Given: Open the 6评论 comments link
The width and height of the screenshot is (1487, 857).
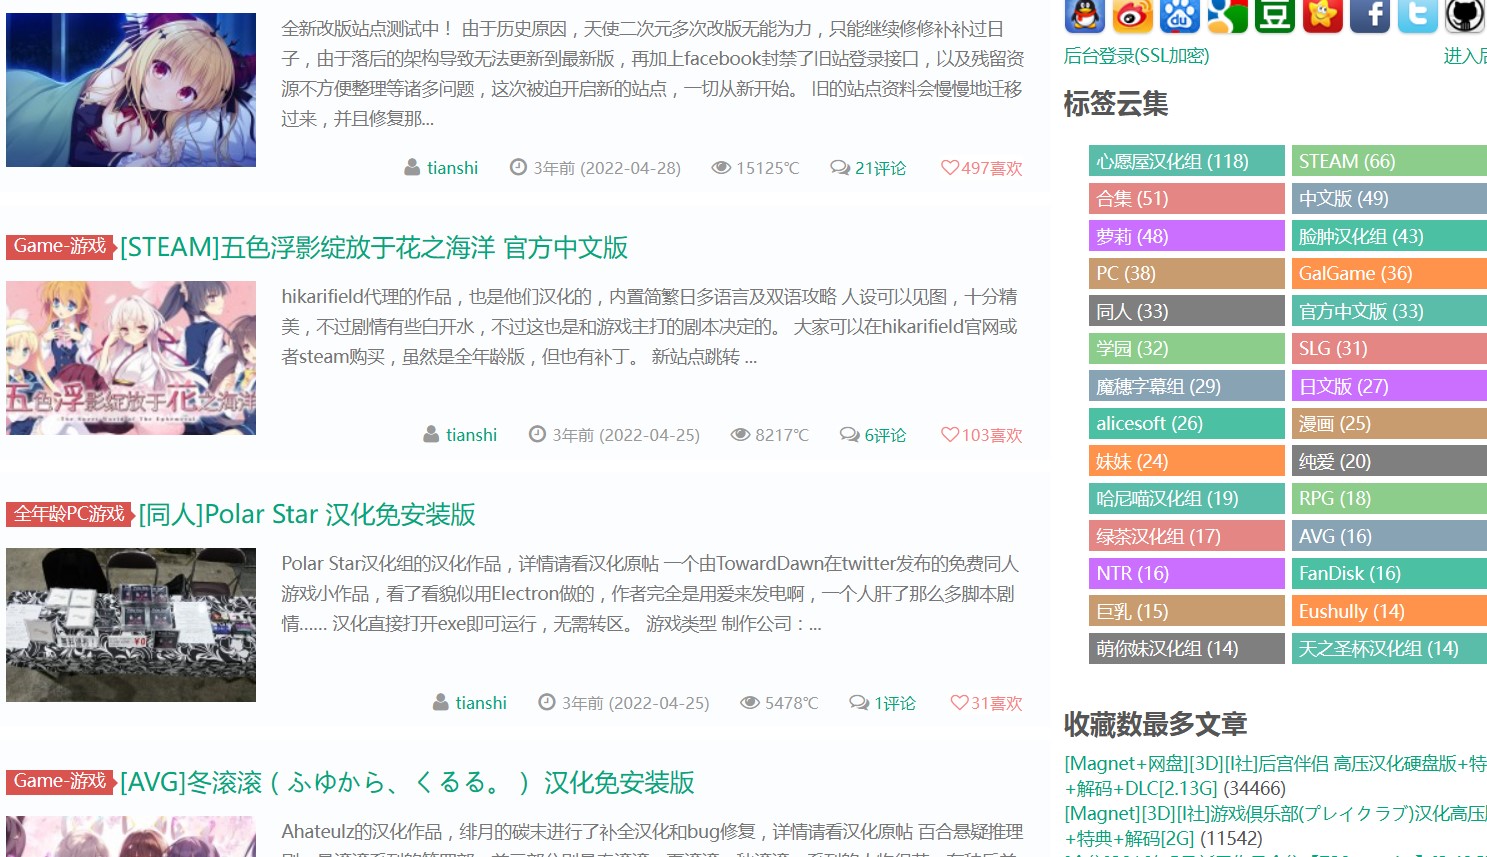Looking at the screenshot, I should point(885,435).
